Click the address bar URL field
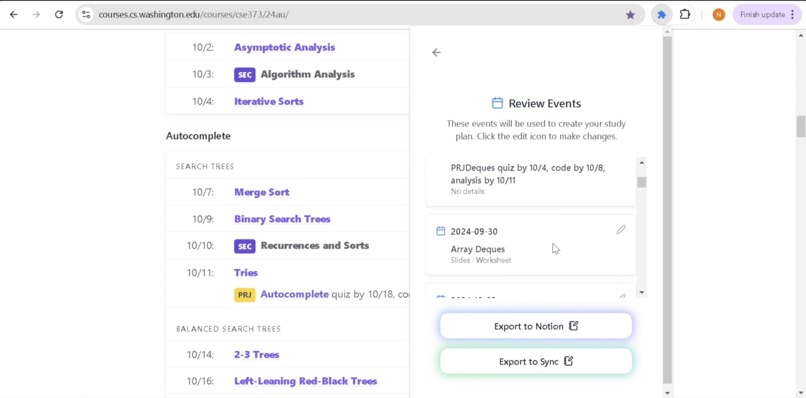This screenshot has height=398, width=806. coord(360,14)
